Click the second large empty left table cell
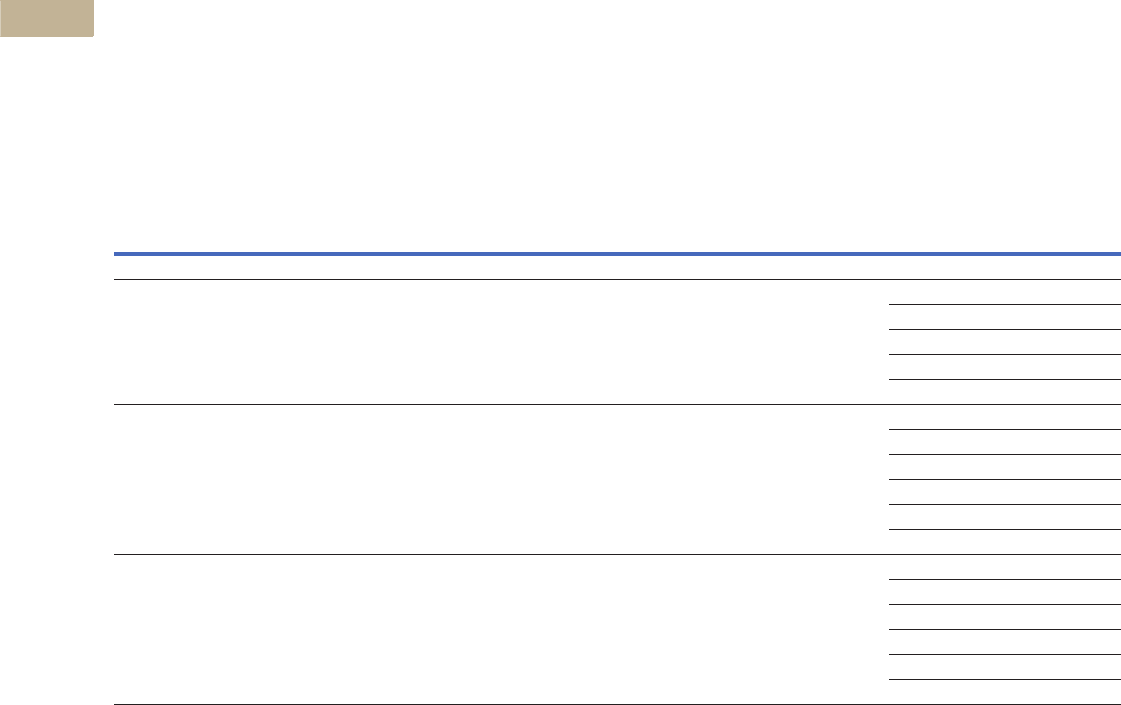 [x=501, y=479]
